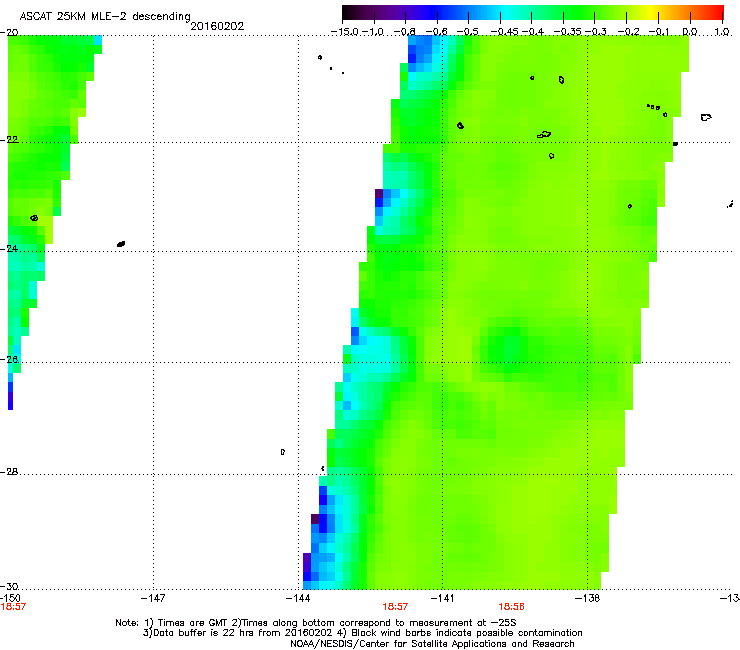740x650 pixels.
Task: Click the NOAA/NESDIS Center for Satellite Applications credit
Action: tap(432, 643)
